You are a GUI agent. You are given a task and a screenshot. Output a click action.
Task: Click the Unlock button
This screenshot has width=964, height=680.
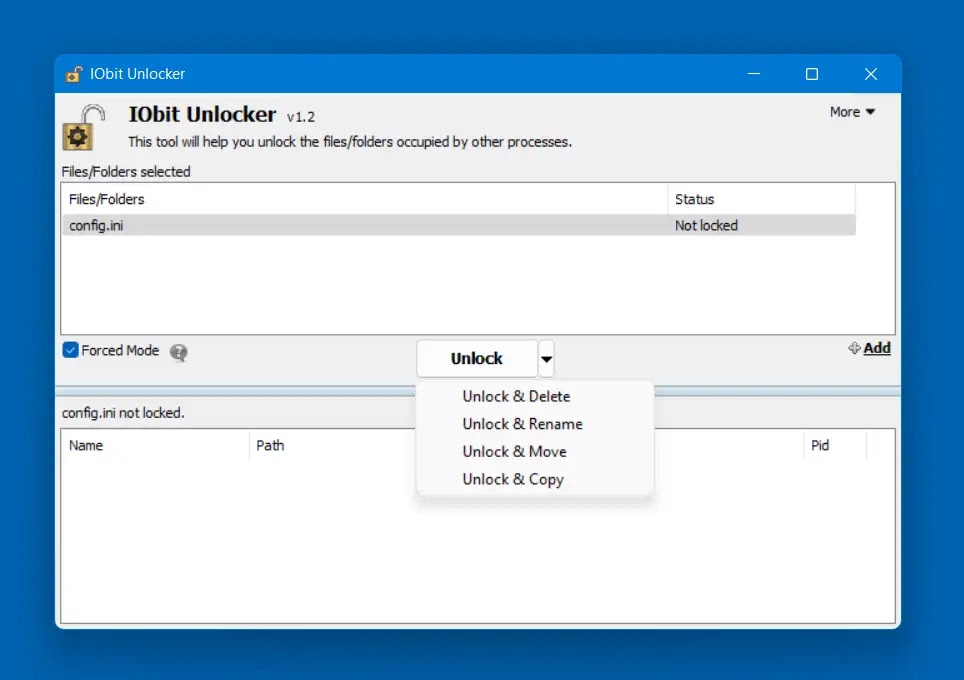point(477,358)
